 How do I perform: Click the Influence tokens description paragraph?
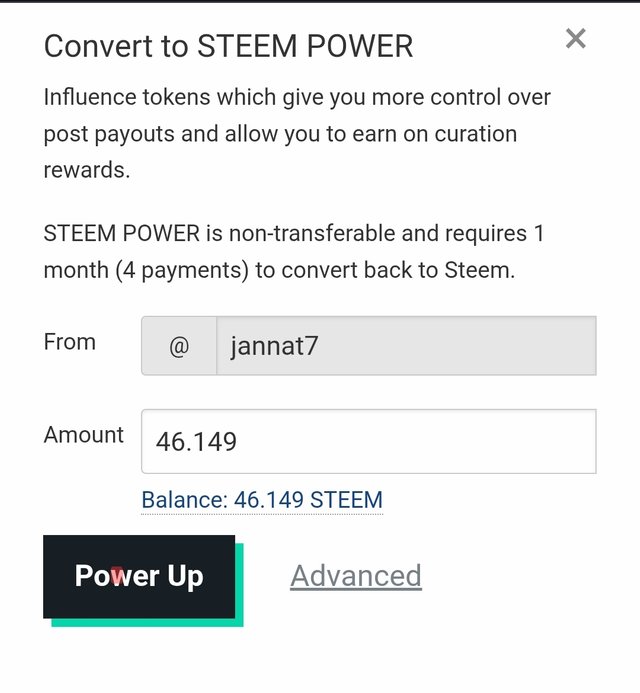(297, 134)
